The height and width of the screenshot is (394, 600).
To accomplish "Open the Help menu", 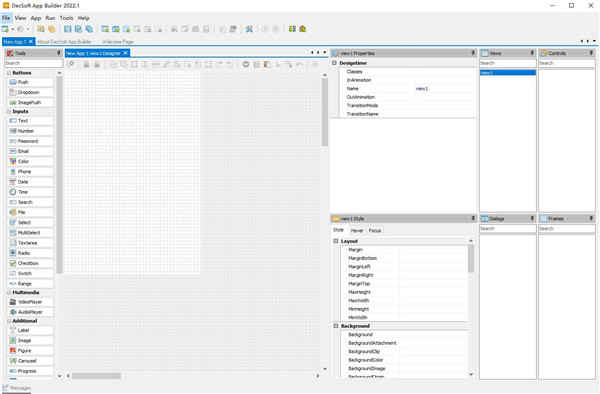I will (83, 18).
